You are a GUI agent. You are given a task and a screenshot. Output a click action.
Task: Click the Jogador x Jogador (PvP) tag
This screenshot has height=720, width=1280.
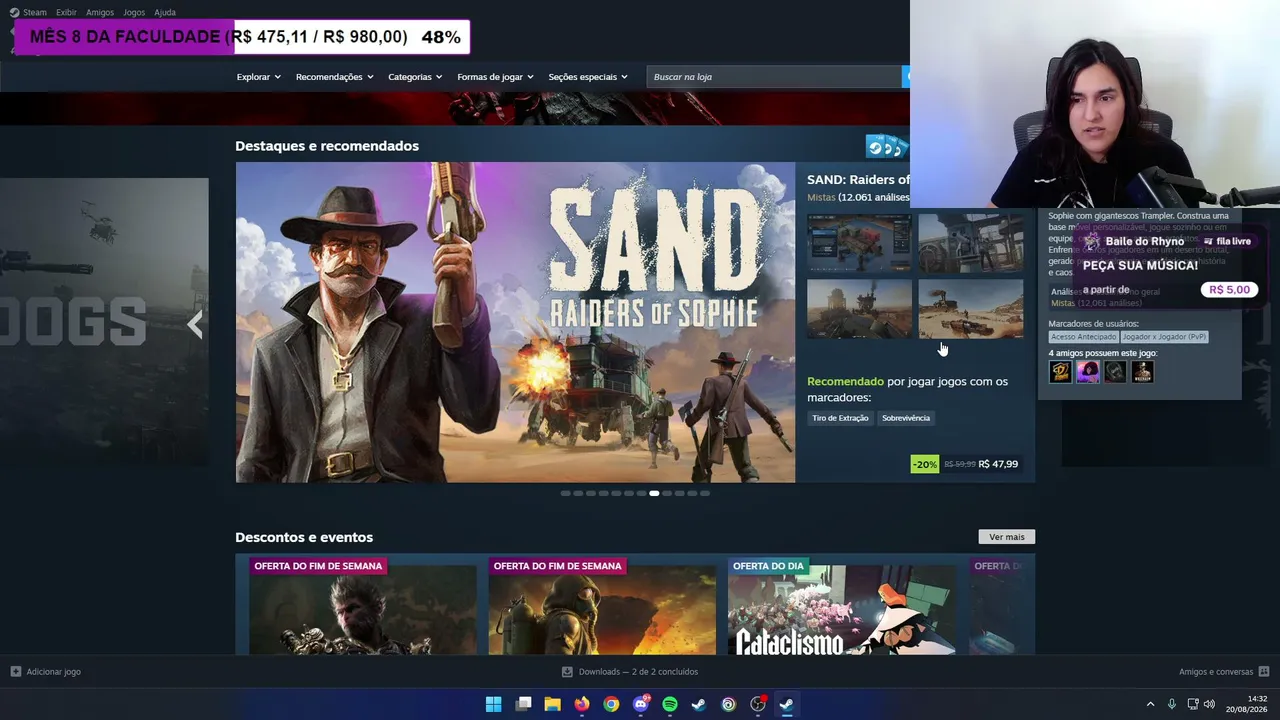pos(1164,337)
